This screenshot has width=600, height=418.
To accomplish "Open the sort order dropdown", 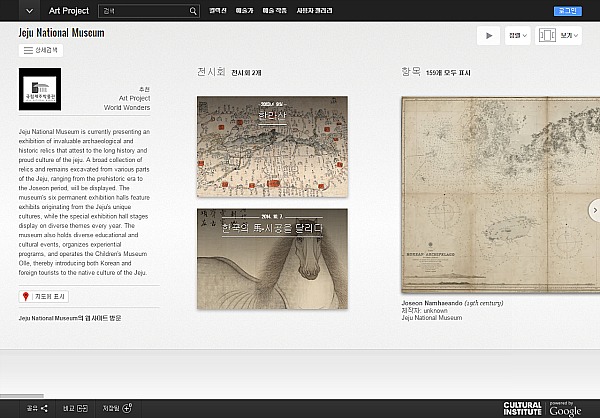I will (x=517, y=35).
